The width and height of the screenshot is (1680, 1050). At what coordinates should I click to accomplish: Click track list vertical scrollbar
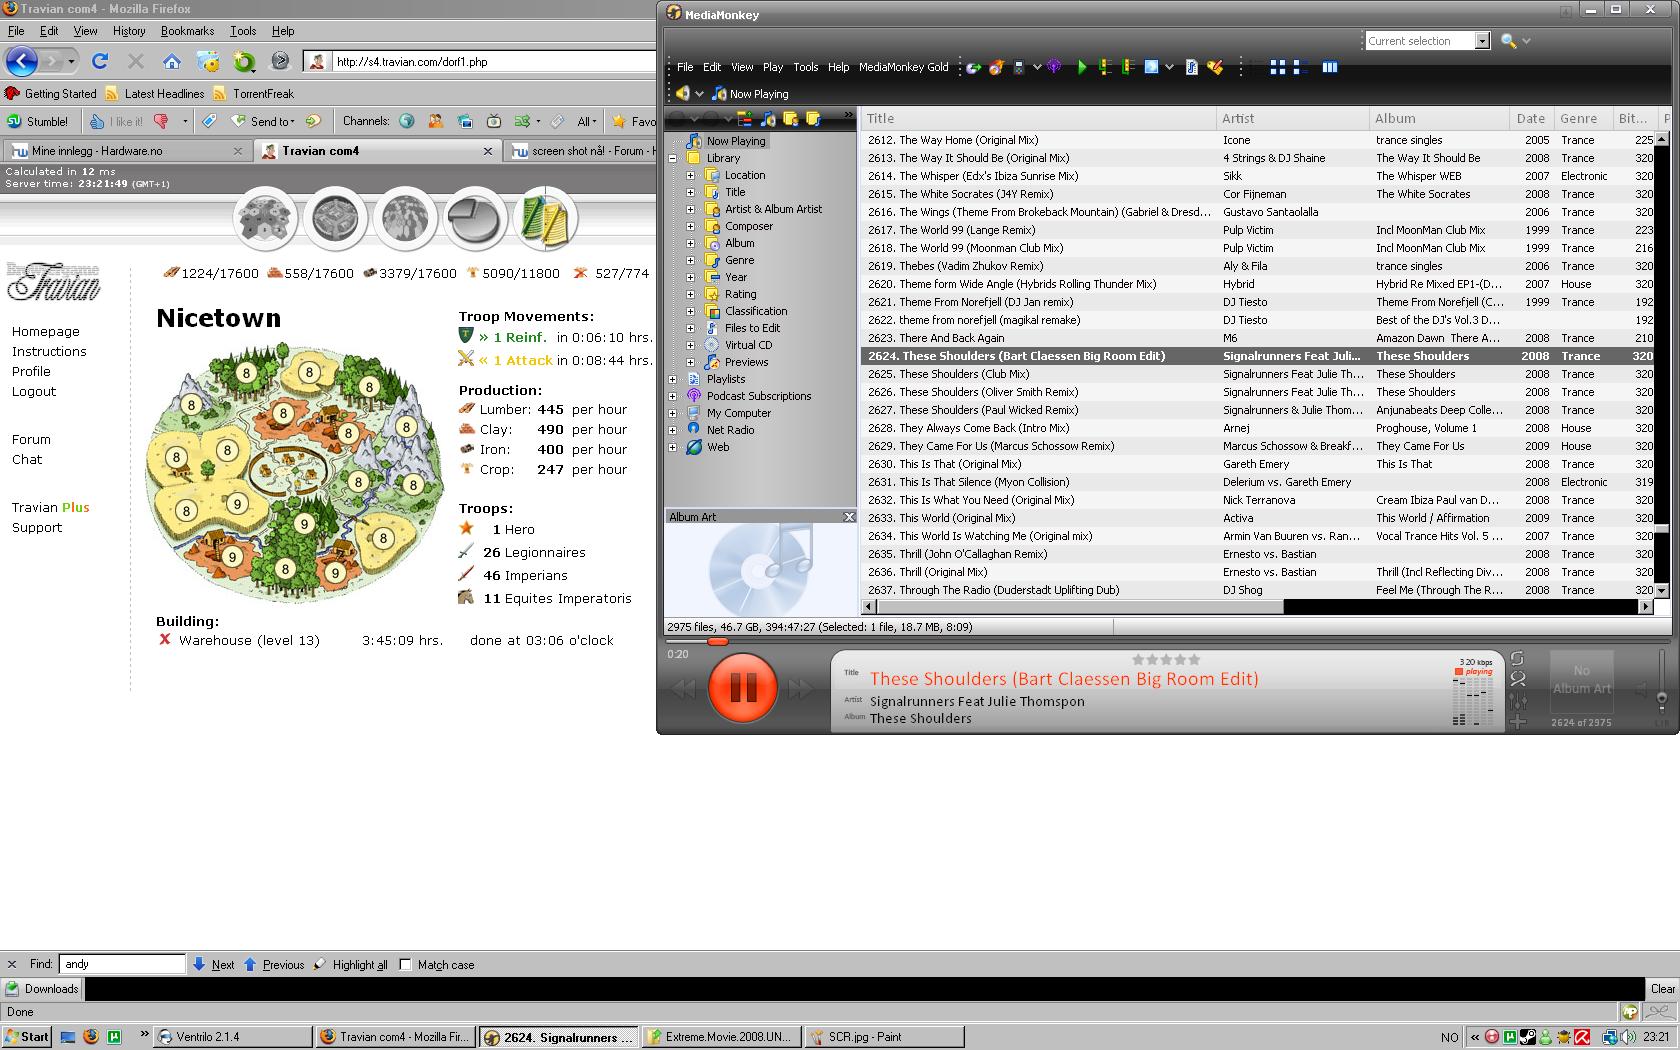point(1661,365)
